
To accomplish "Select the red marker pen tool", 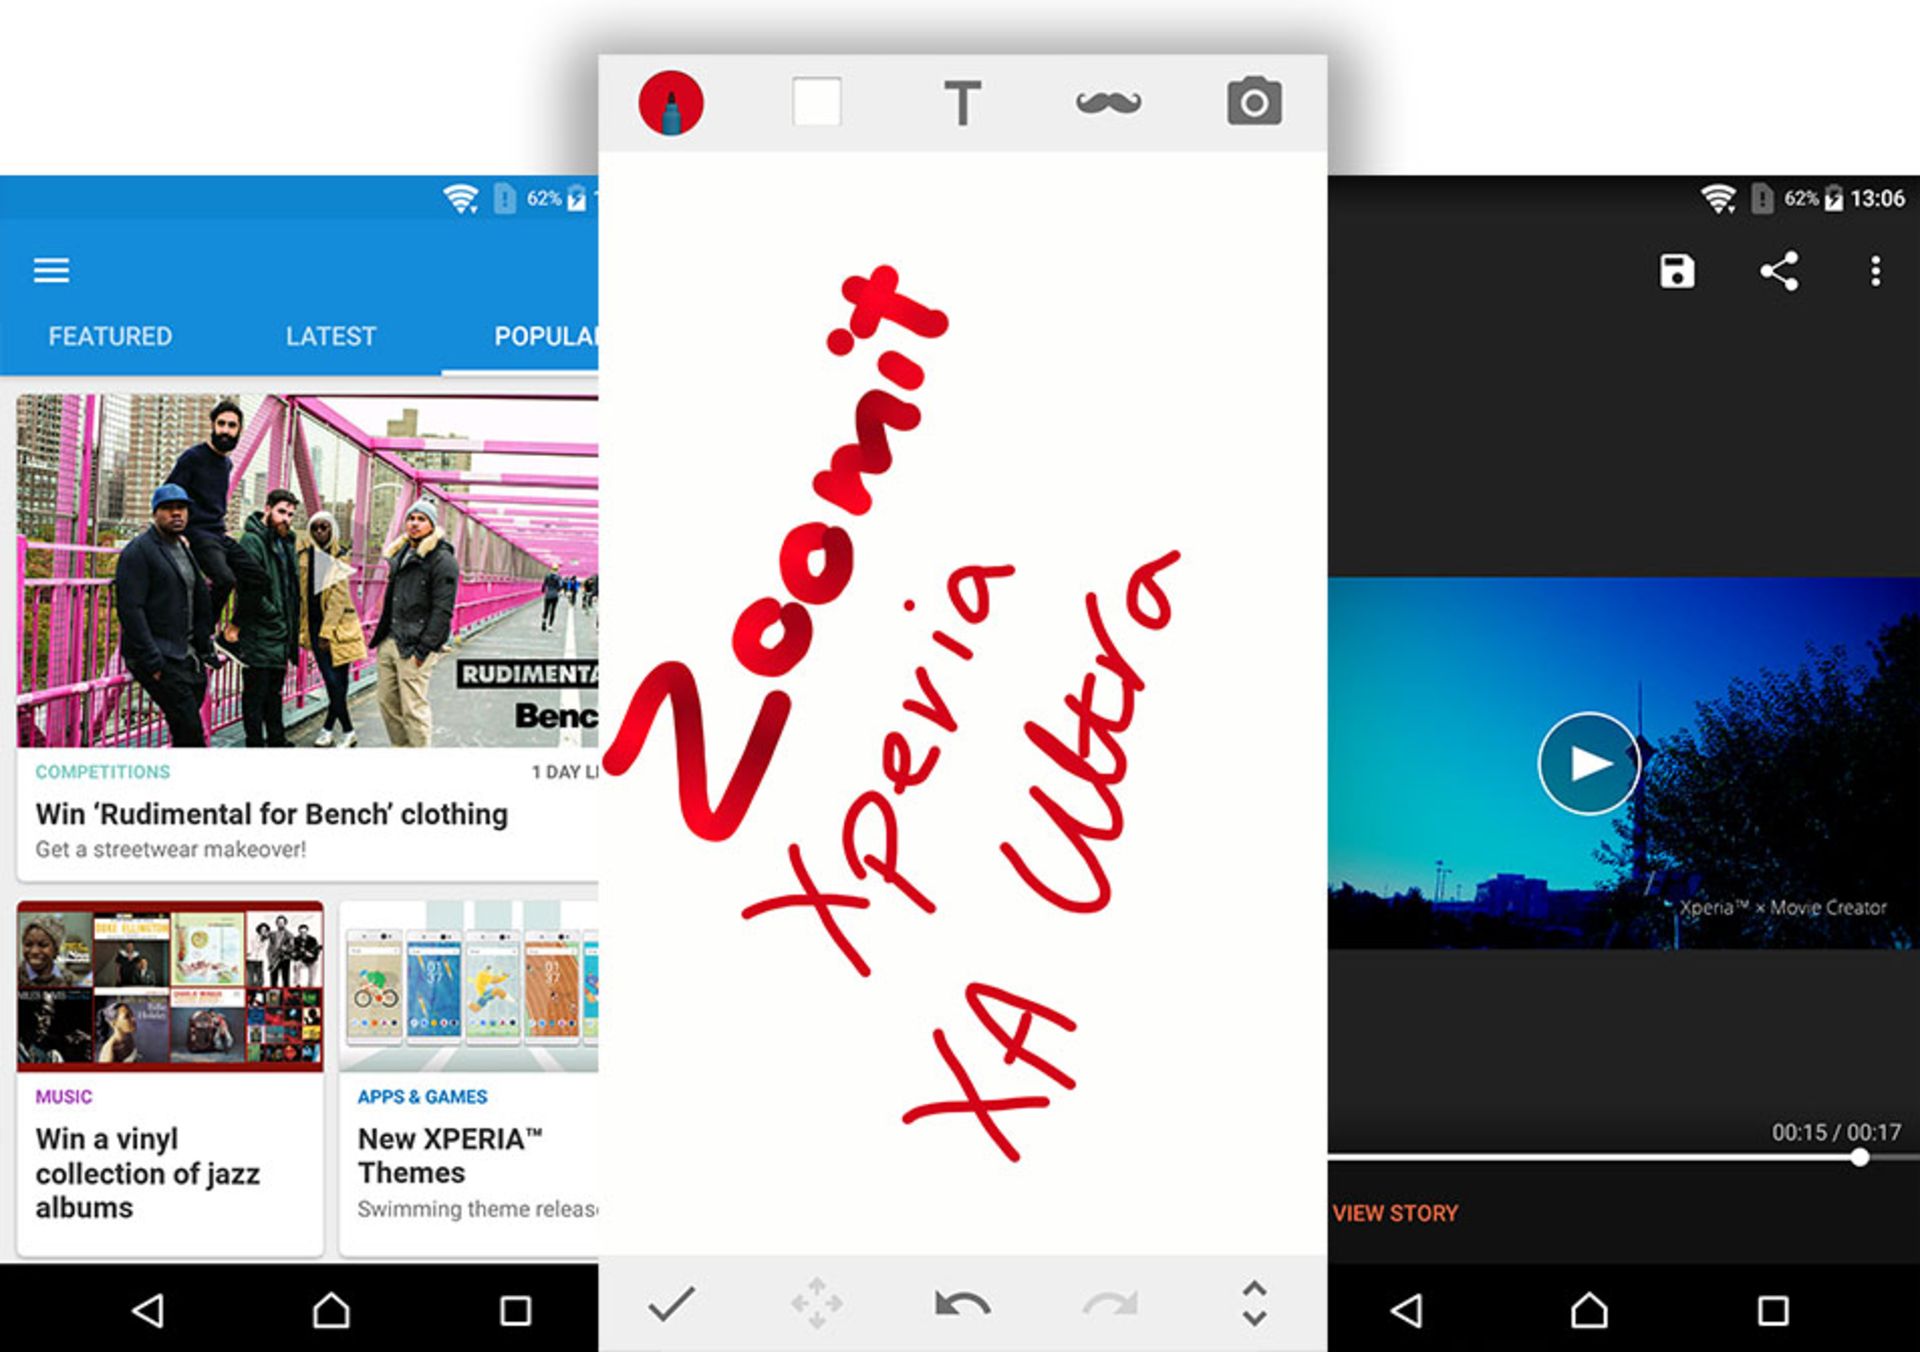I will 671,103.
